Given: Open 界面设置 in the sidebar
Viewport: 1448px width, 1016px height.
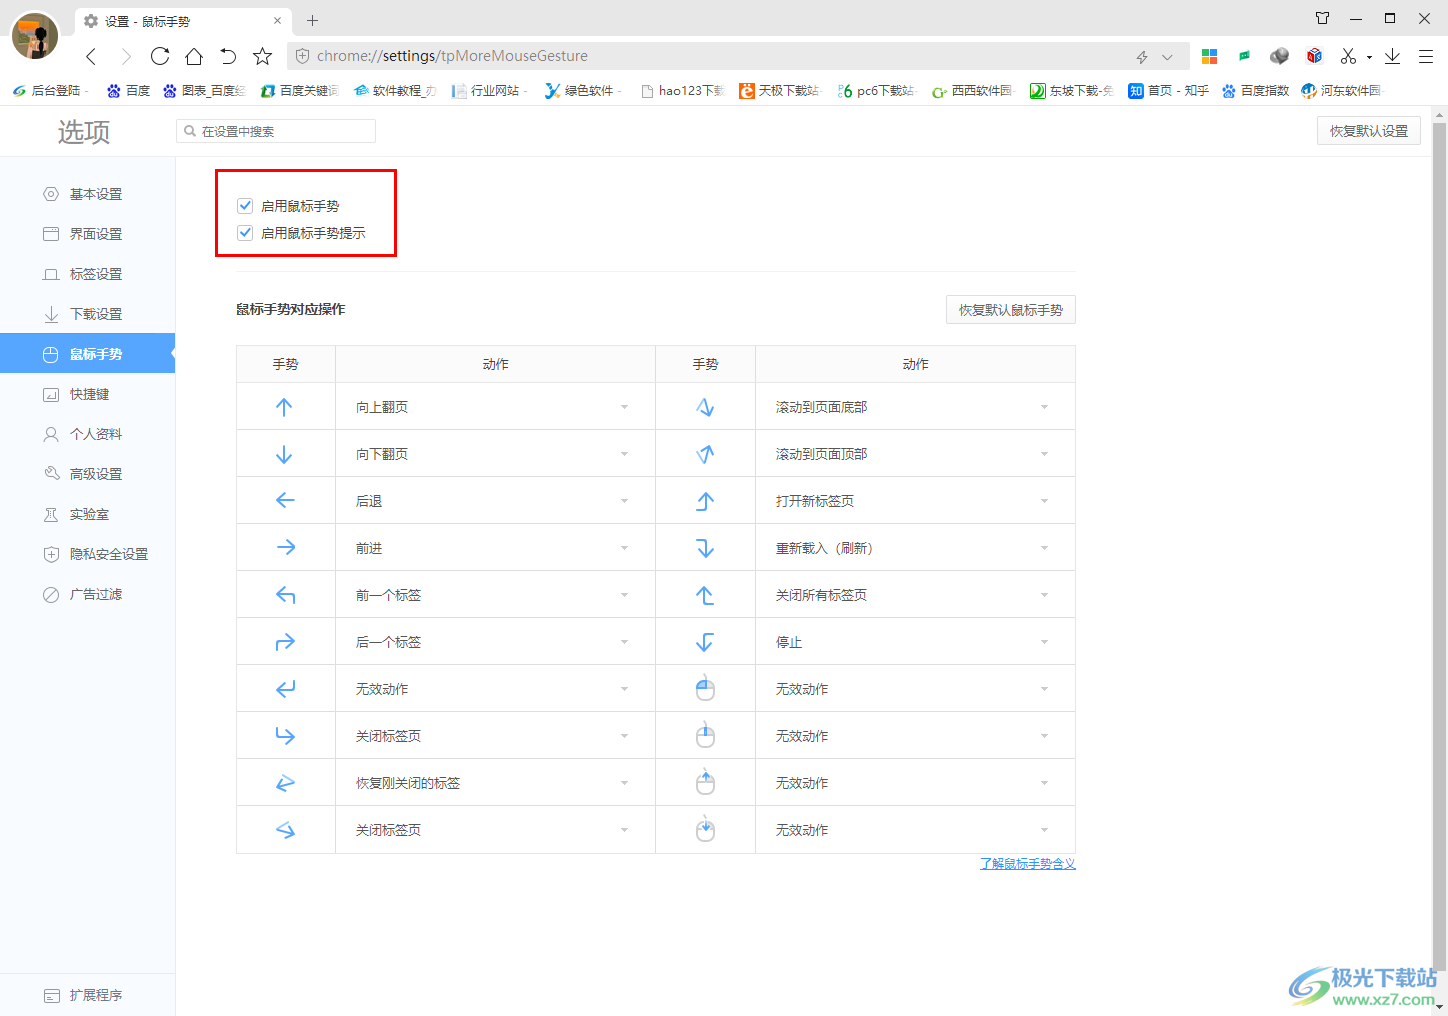Looking at the screenshot, I should click(x=87, y=234).
